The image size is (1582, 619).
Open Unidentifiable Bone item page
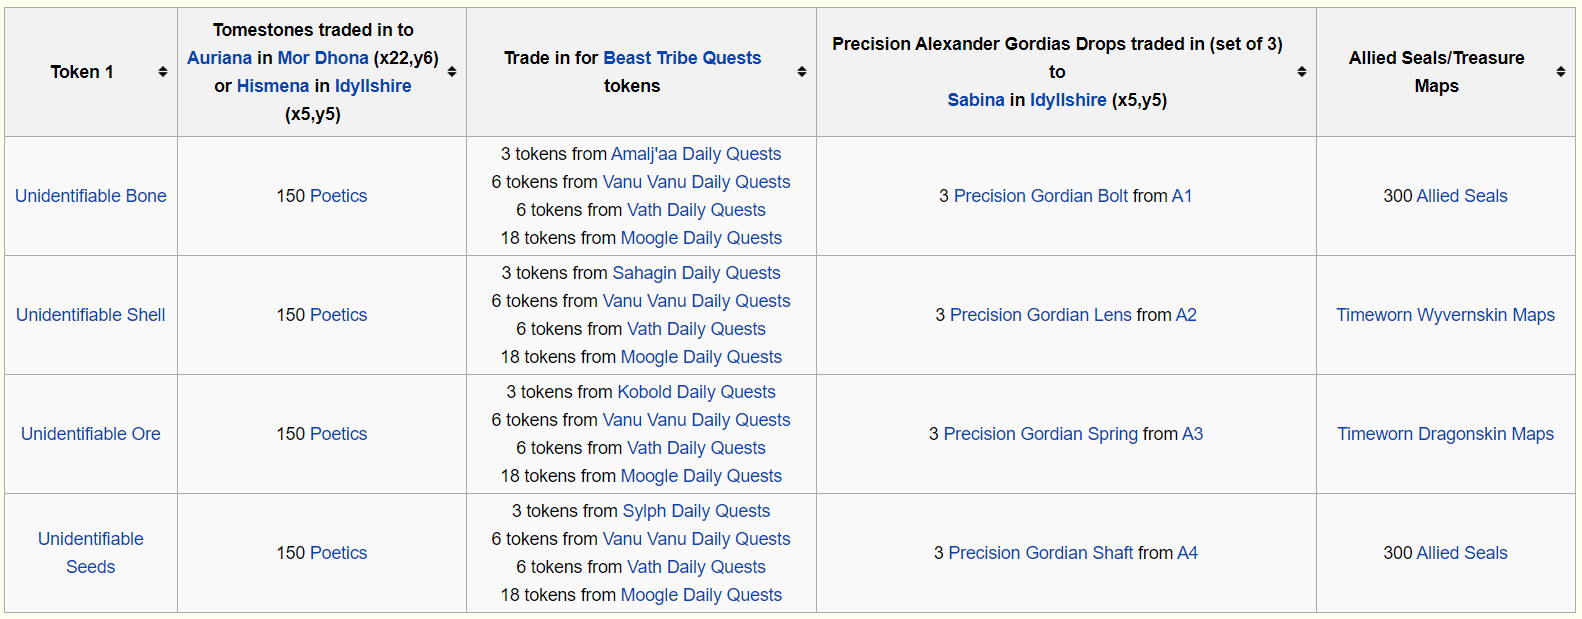[x=91, y=196]
